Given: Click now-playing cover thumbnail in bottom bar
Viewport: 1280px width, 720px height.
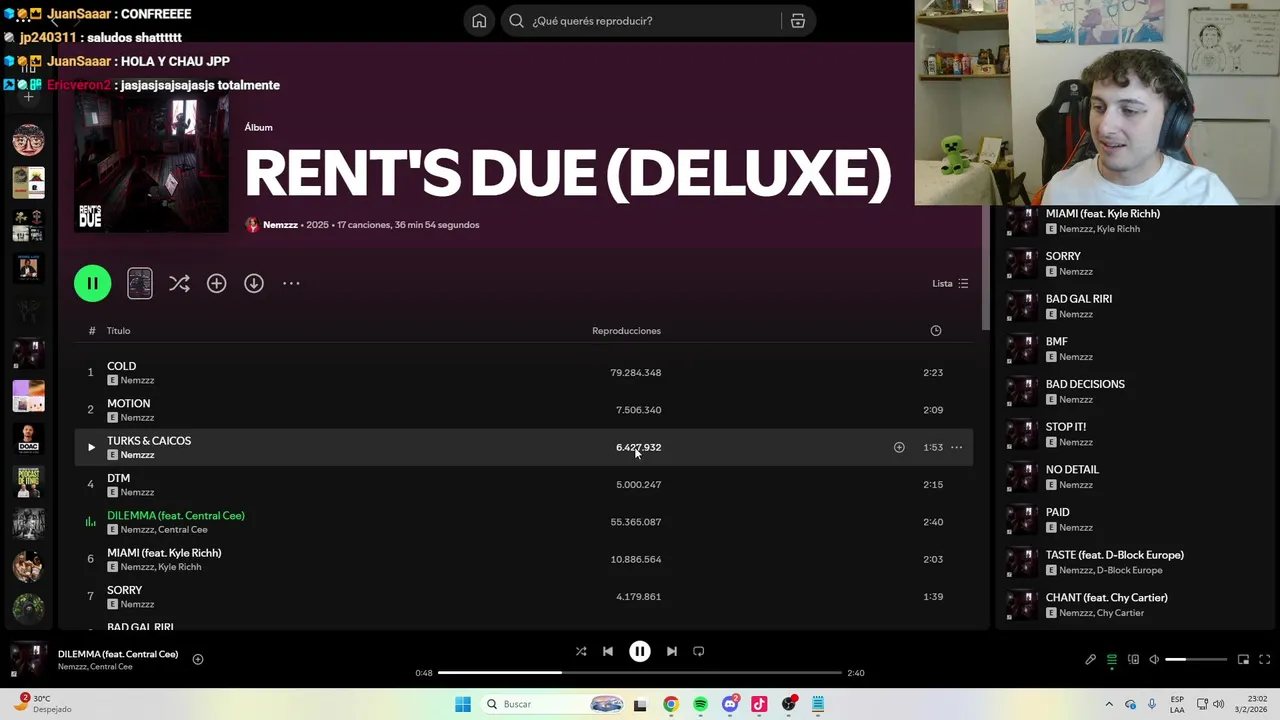Looking at the screenshot, I should pyautogui.click(x=28, y=660).
